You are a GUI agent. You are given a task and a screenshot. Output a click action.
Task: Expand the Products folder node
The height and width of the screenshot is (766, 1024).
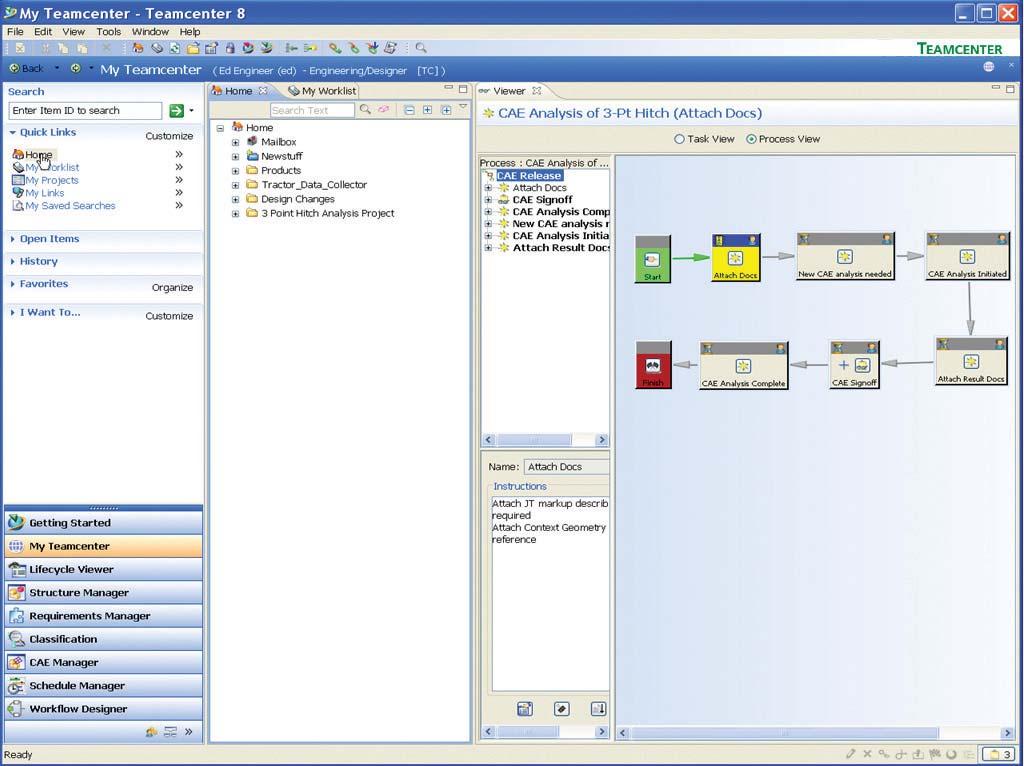(x=236, y=170)
